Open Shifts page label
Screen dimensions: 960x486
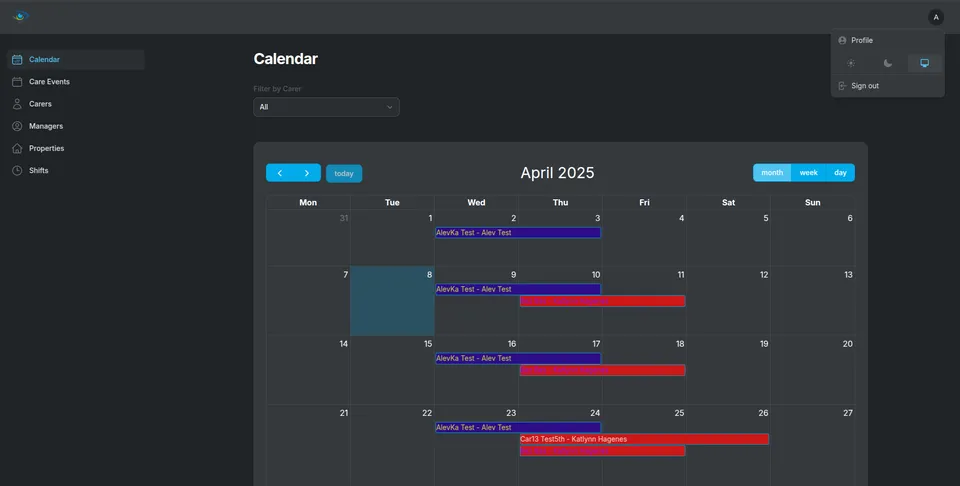click(x=39, y=170)
